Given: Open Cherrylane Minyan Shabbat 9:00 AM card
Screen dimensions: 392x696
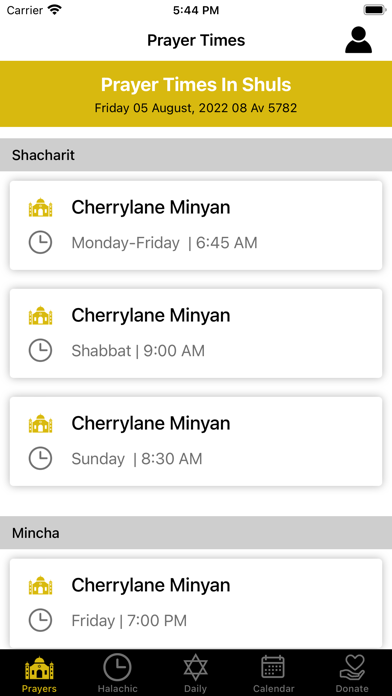Looking at the screenshot, I should [x=196, y=333].
